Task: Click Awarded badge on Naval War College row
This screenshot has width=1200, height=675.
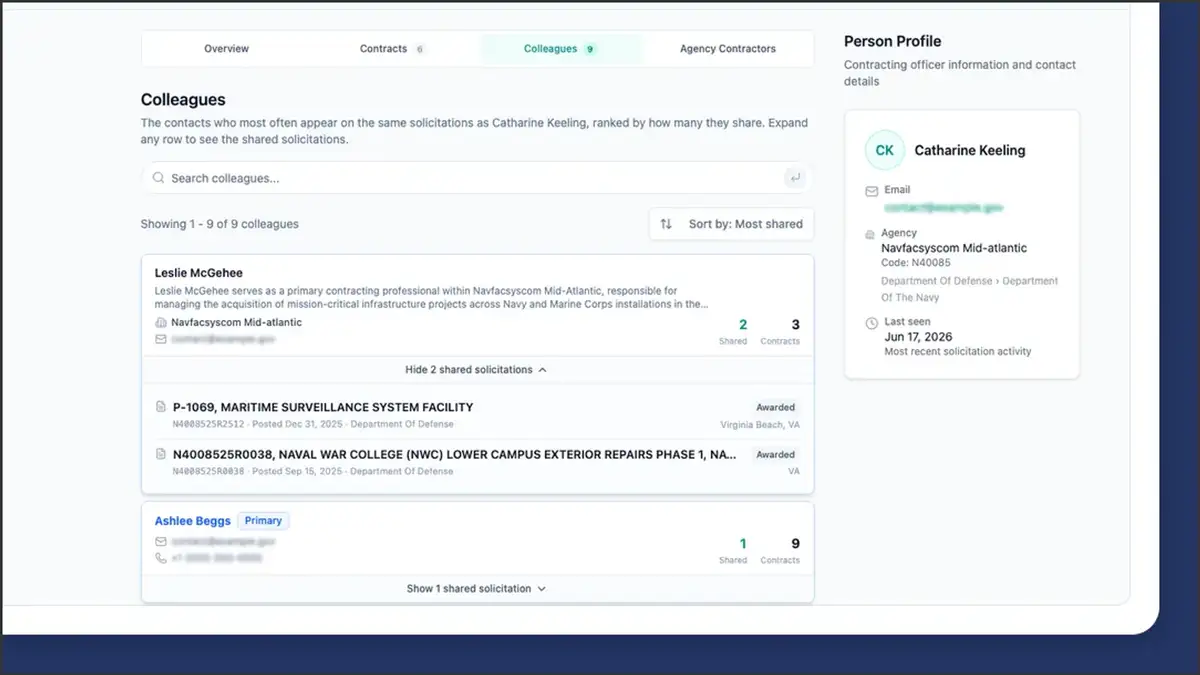Action: click(776, 454)
